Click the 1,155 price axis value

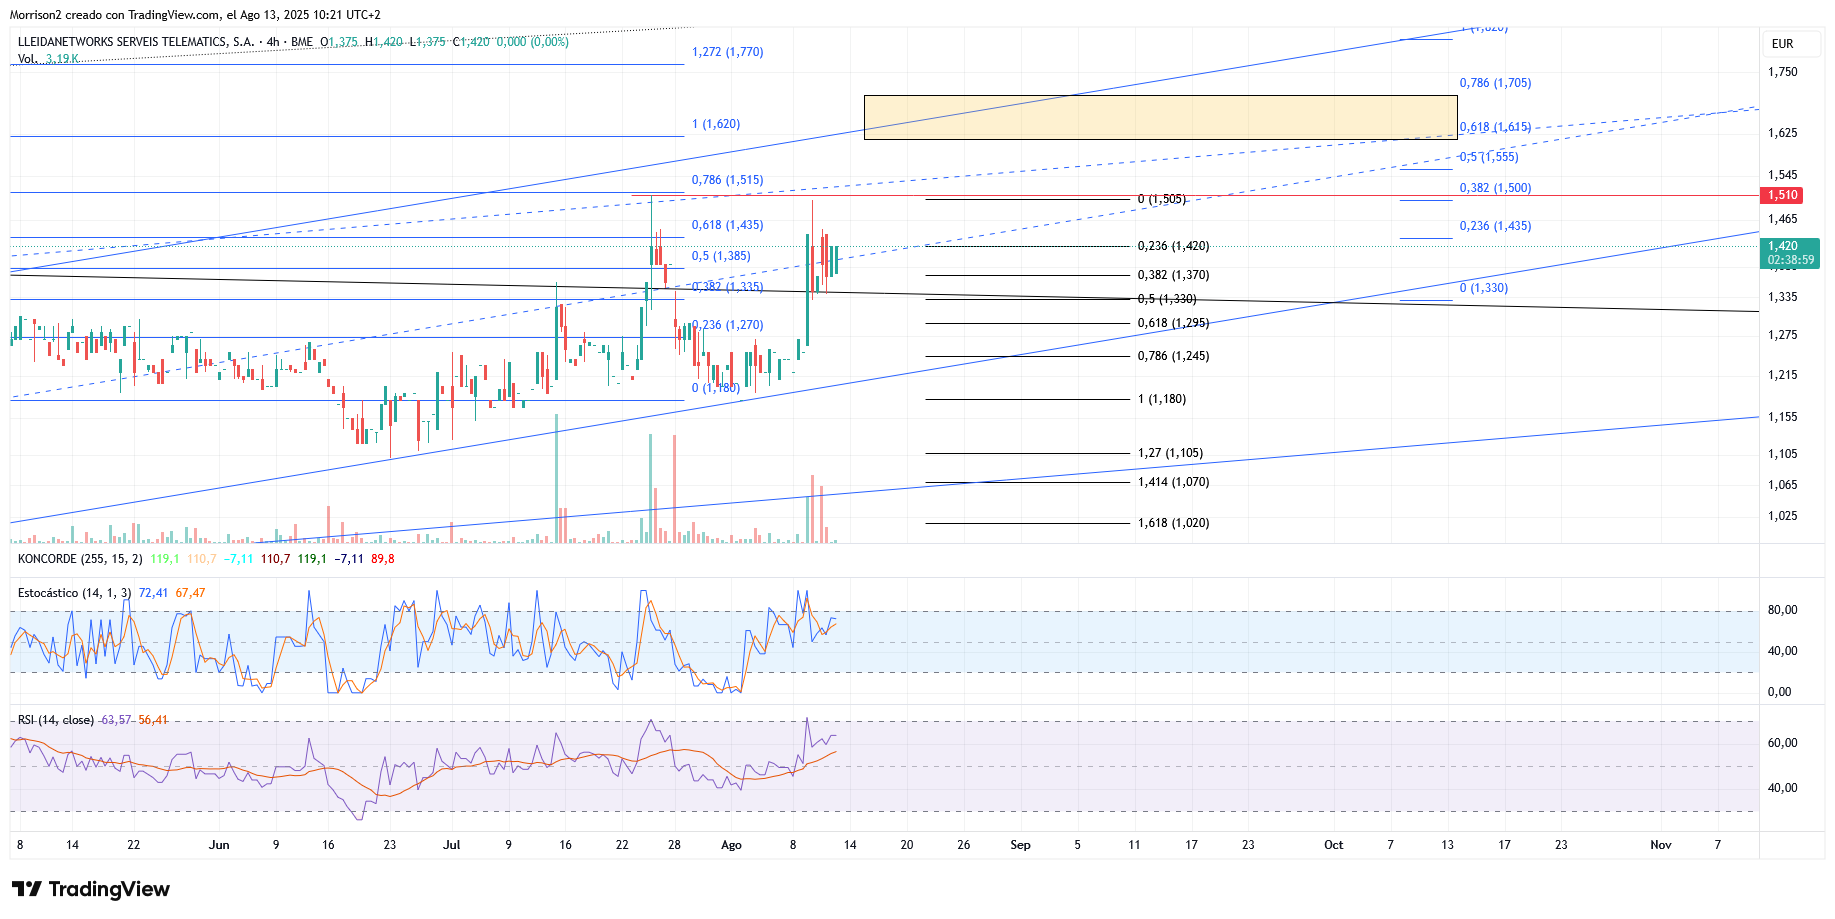1783,417
